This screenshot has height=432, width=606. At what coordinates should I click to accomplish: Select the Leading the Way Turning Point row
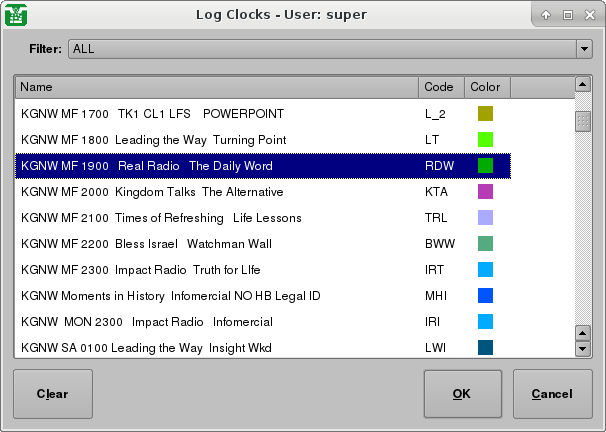pyautogui.click(x=153, y=140)
